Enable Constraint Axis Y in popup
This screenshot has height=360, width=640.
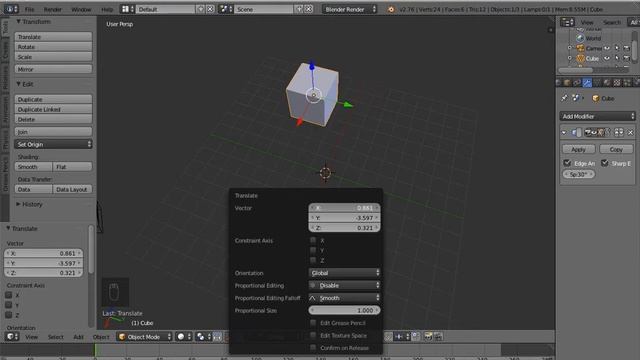(313, 250)
